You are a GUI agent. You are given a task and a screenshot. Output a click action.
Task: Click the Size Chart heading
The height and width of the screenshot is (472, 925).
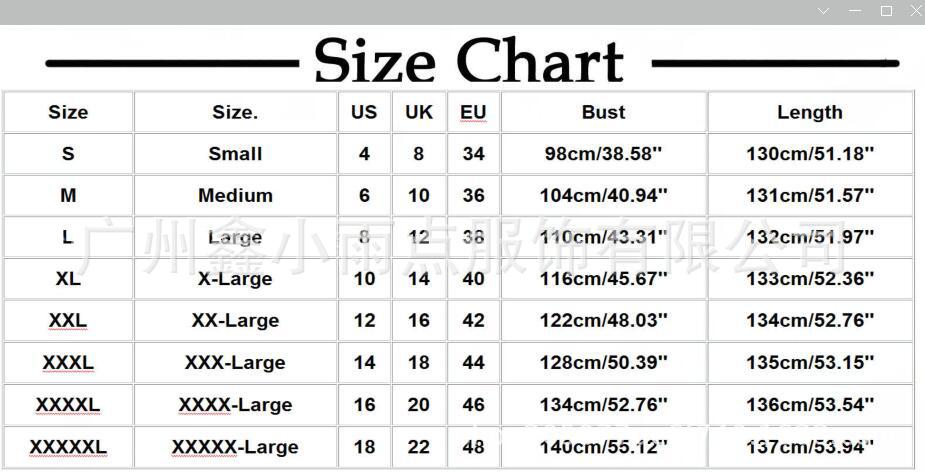click(x=468, y=61)
